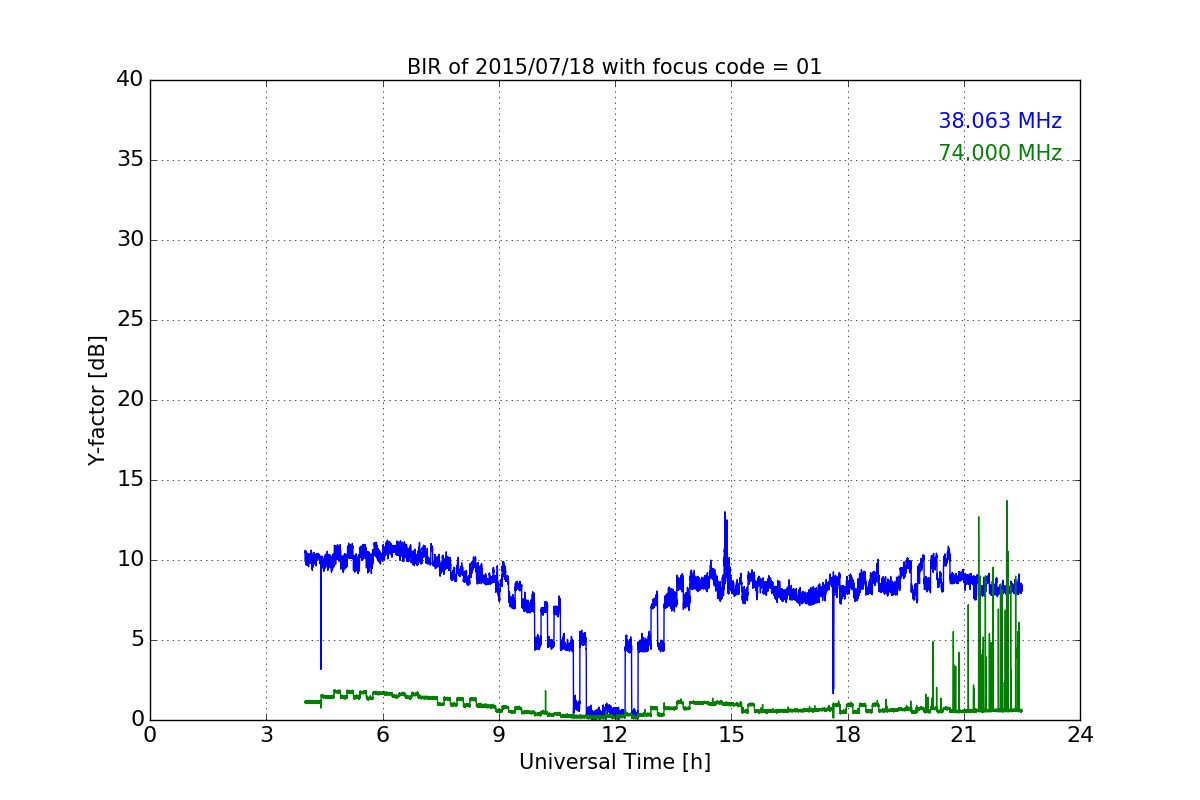Click x-axis tick label "24"
The height and width of the screenshot is (800, 1200).
(1080, 735)
